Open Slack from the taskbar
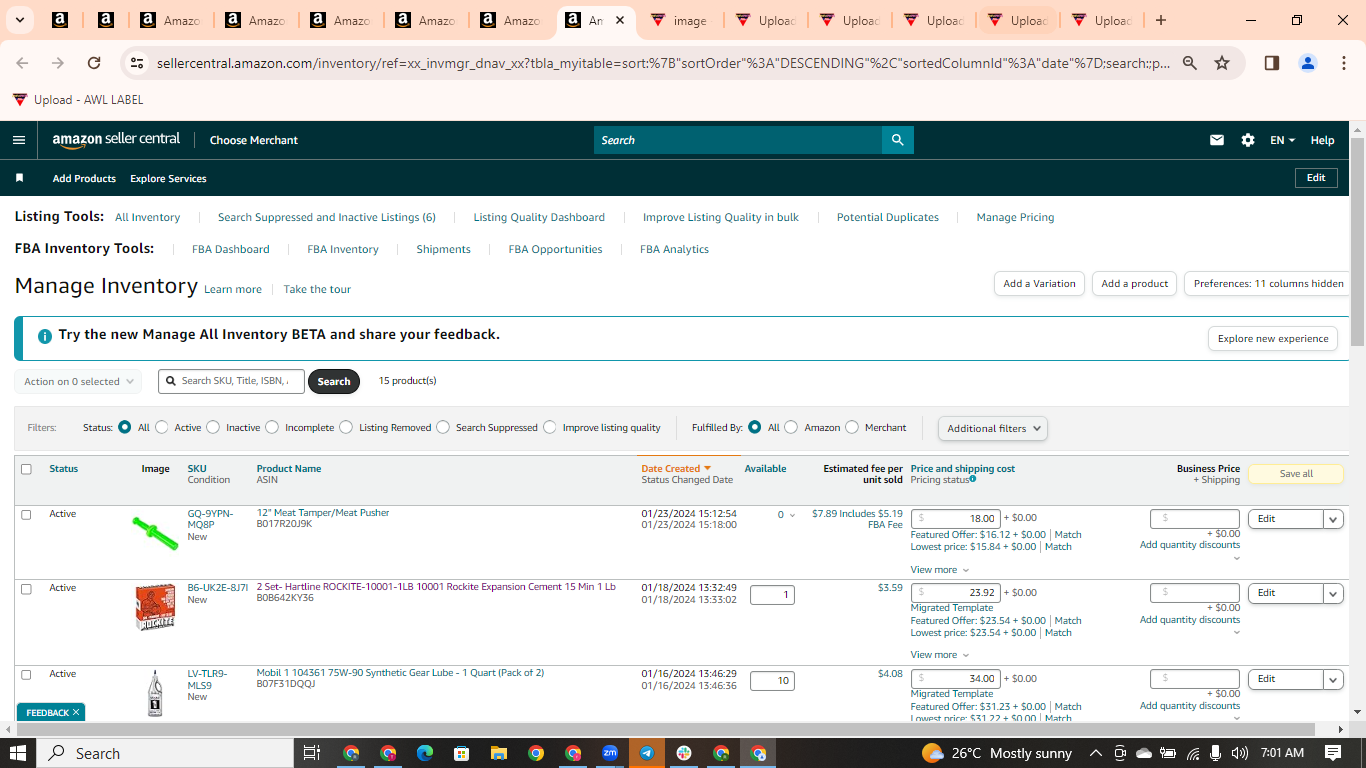 (684, 753)
